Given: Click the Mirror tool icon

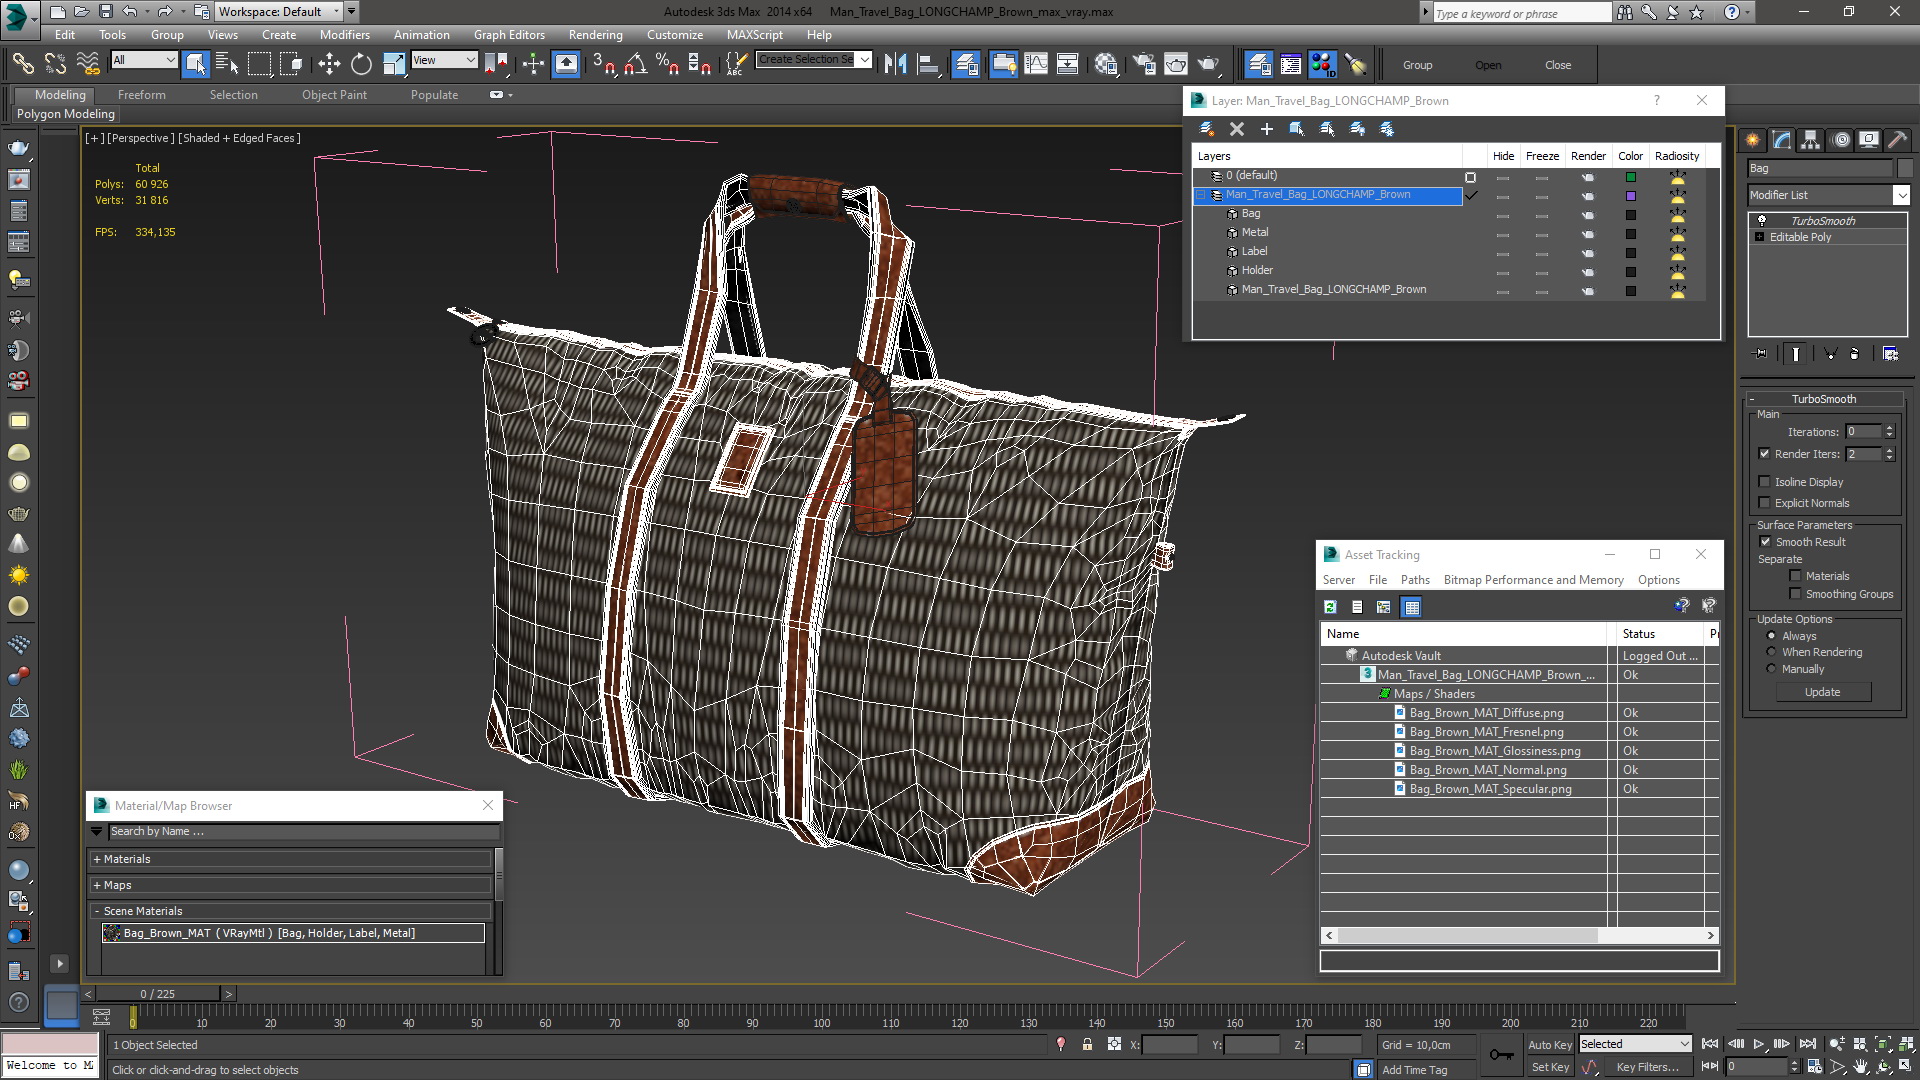Looking at the screenshot, I should (895, 64).
